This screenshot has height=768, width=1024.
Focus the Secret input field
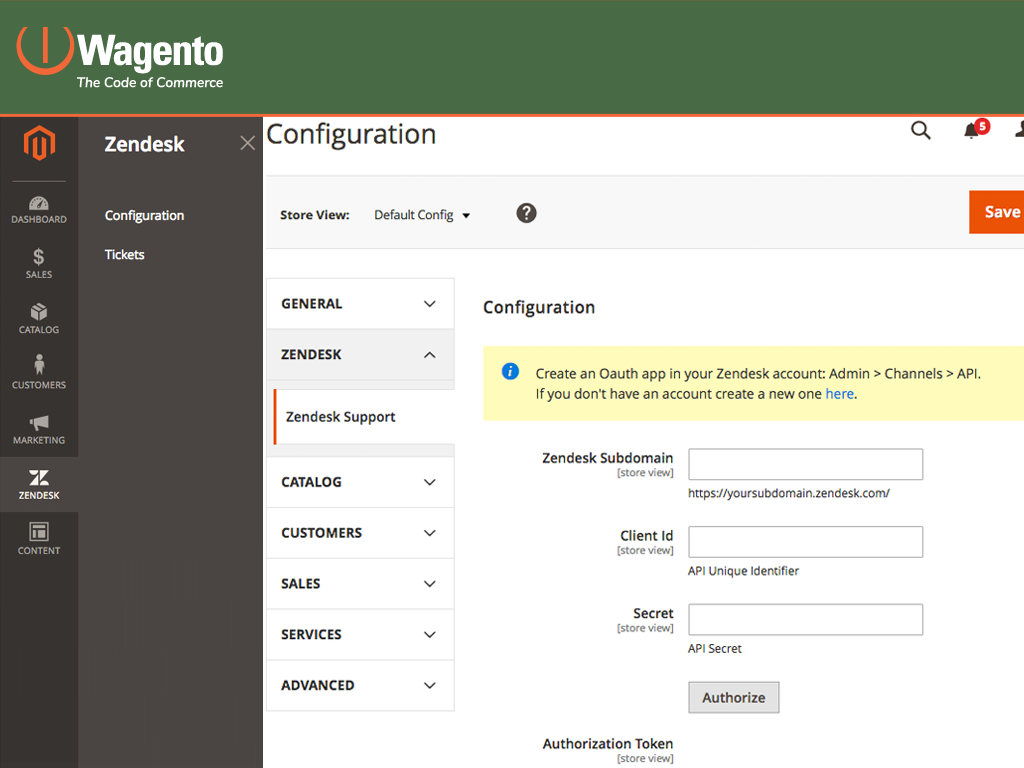click(x=805, y=620)
